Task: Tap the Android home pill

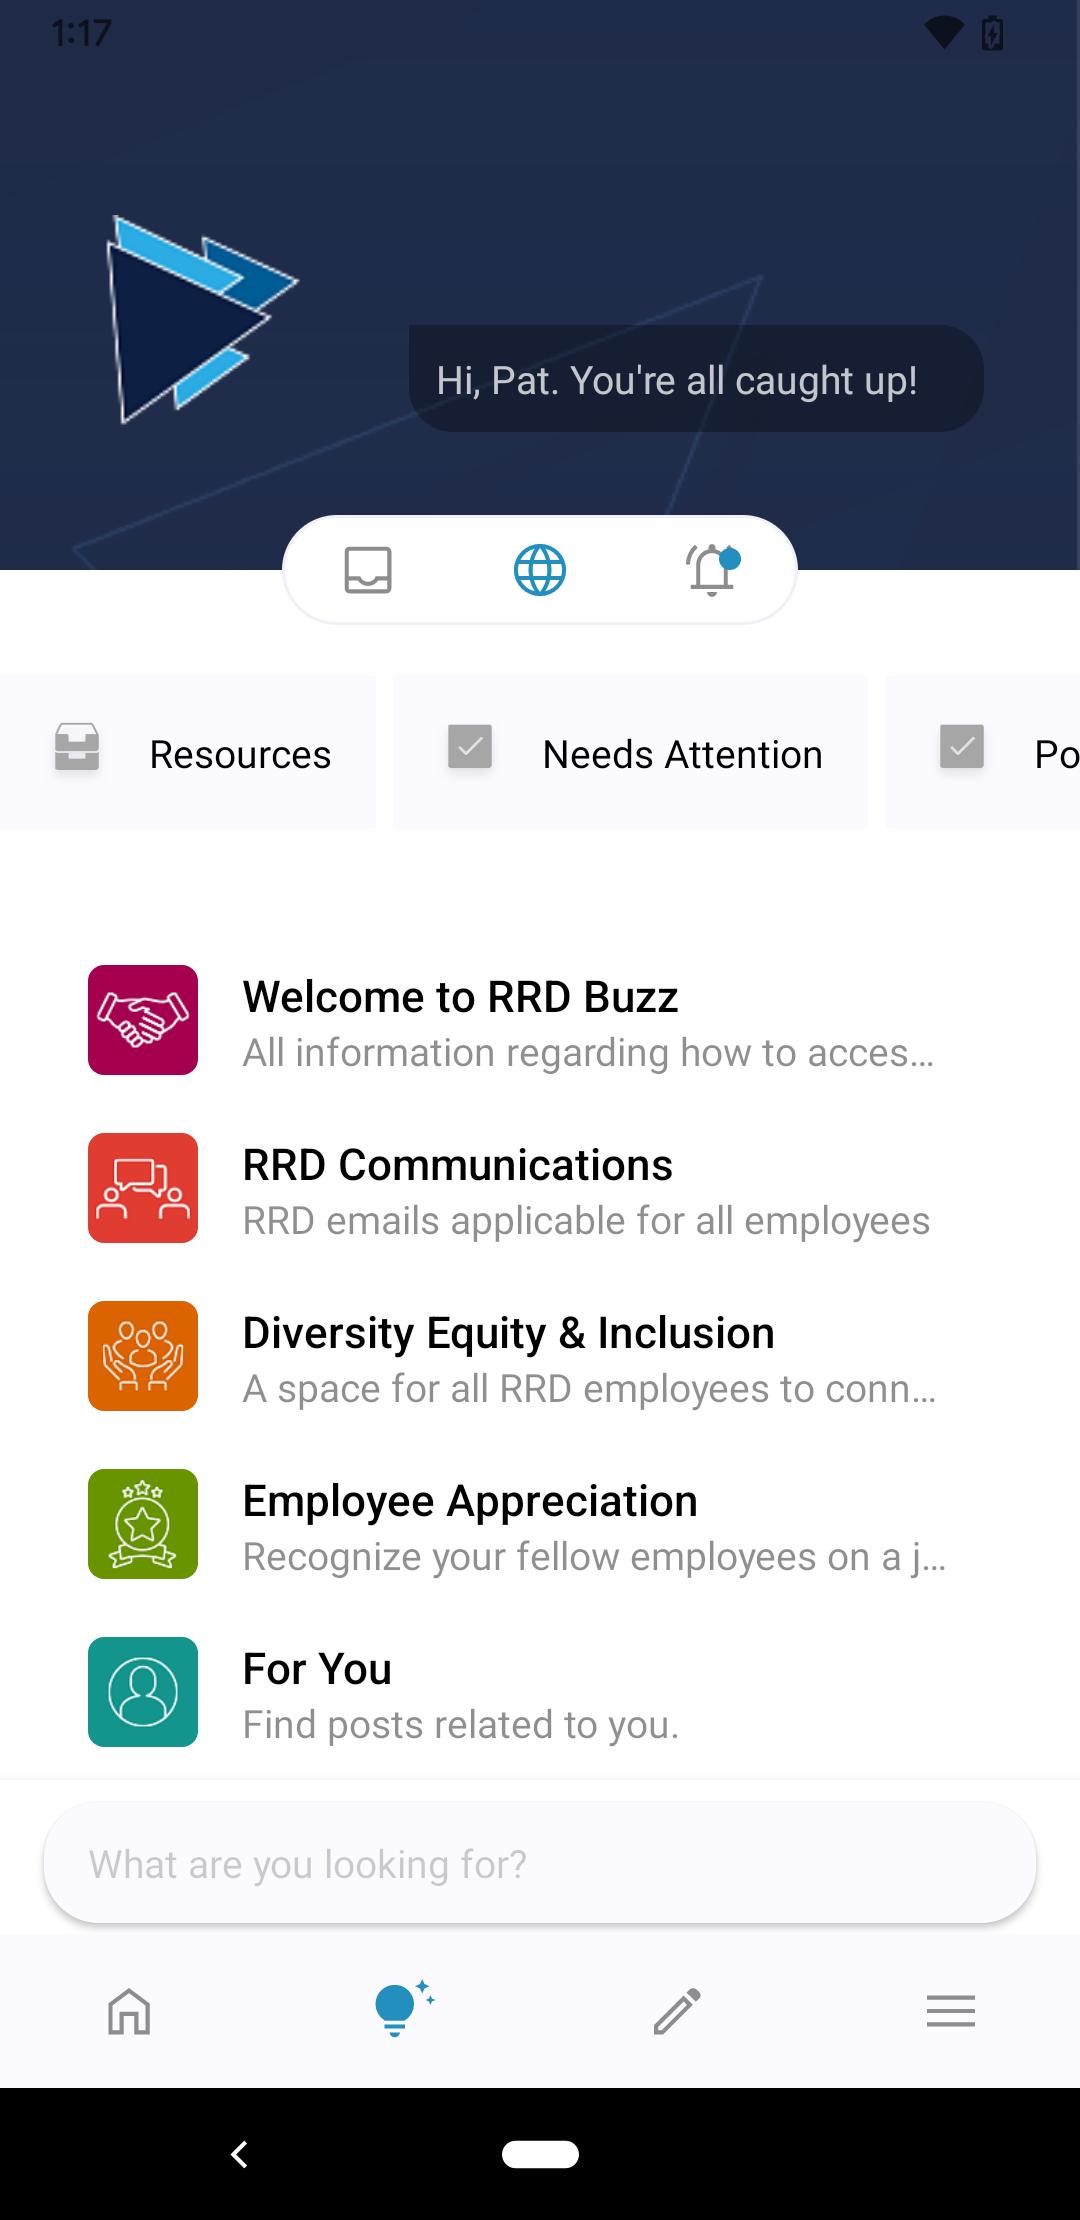Action: 540,2154
